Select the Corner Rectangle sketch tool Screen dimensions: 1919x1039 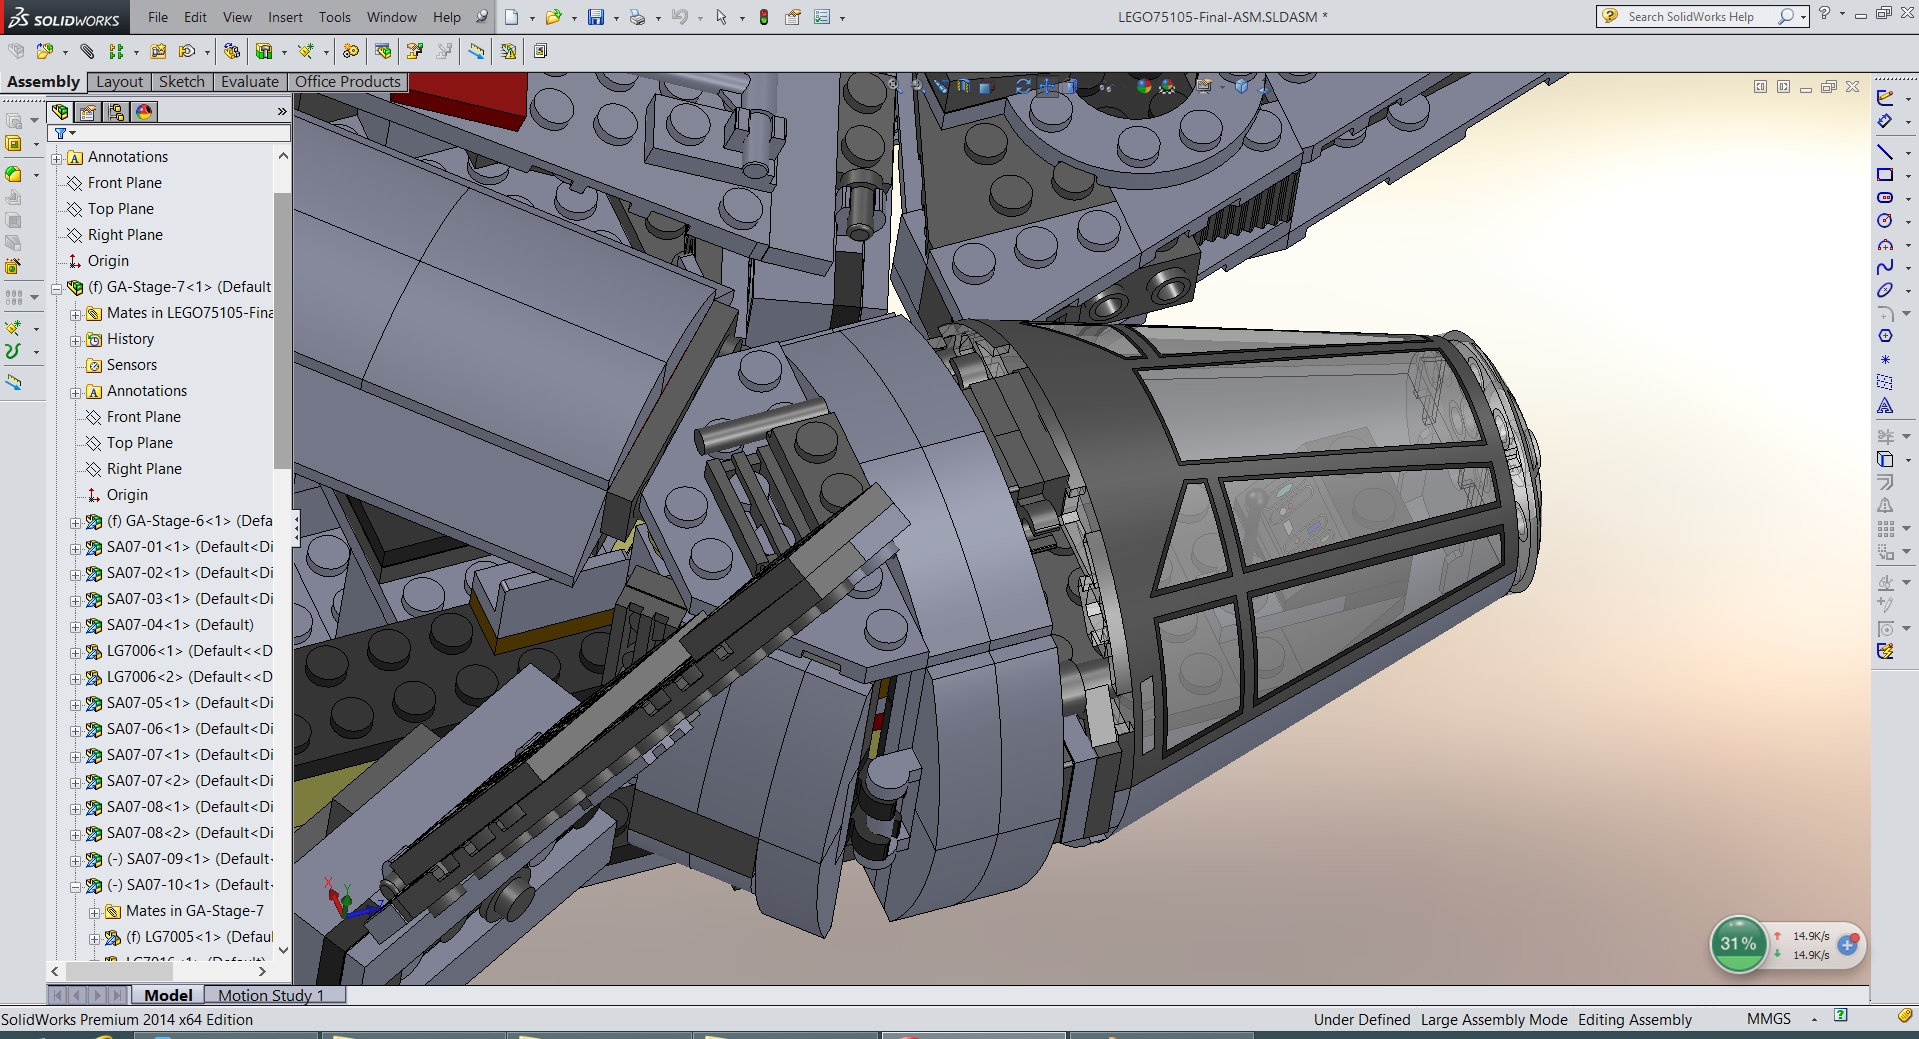click(x=1885, y=175)
